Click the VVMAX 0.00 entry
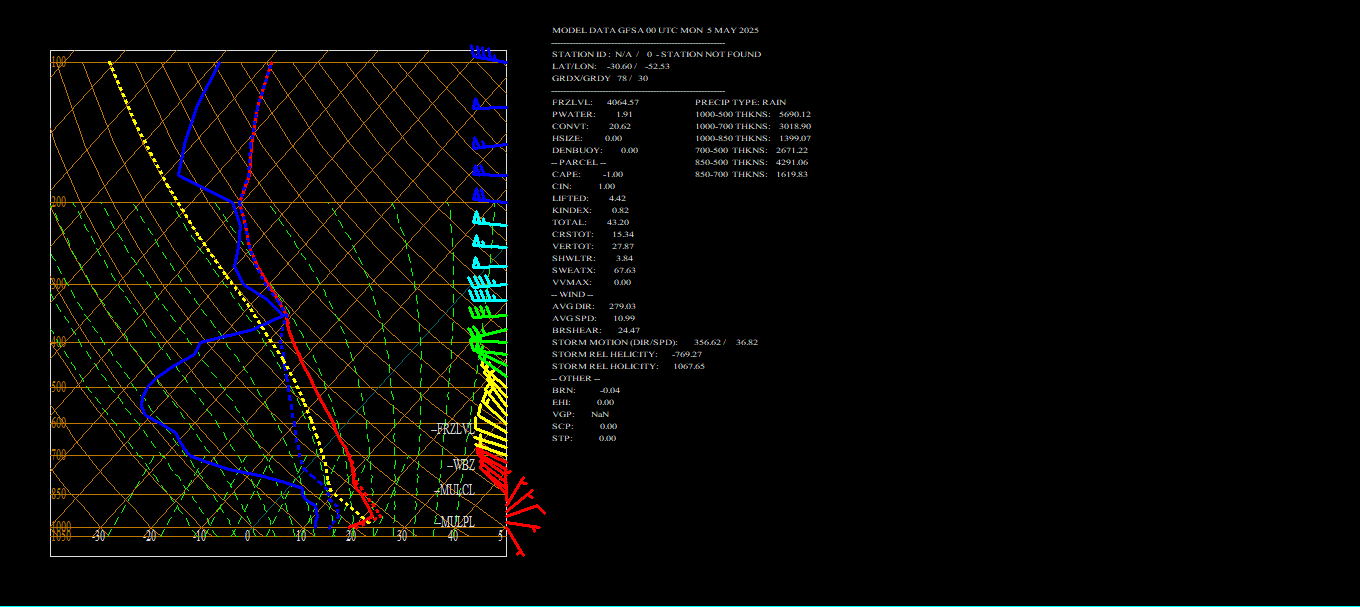 tap(591, 282)
